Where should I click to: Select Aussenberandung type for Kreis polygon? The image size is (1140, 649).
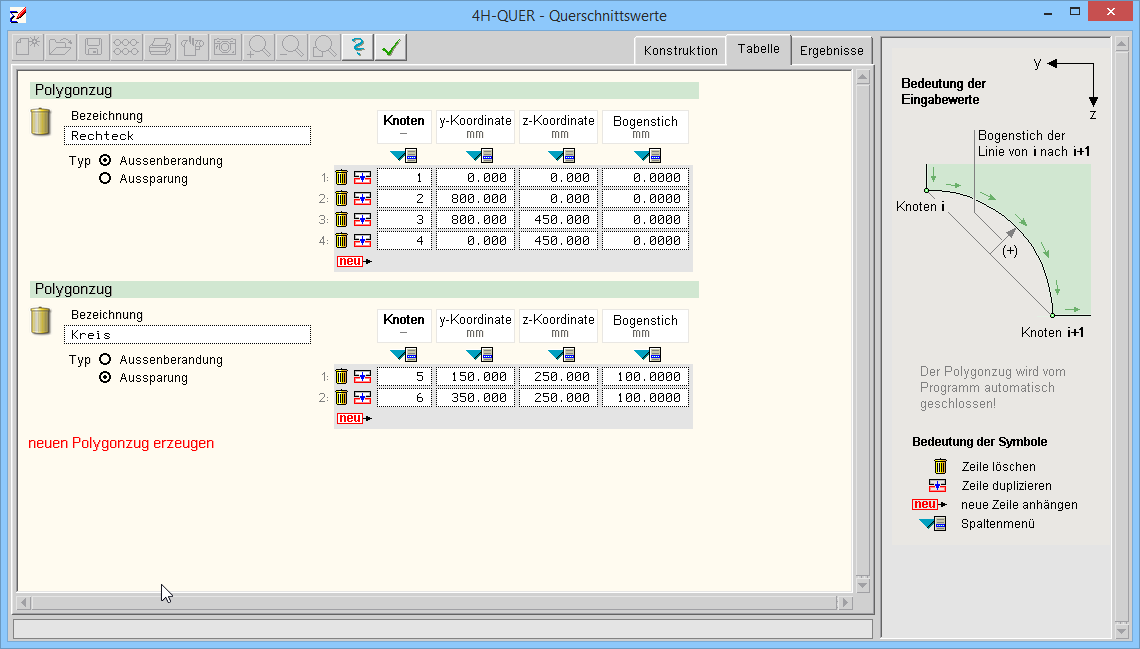(105, 360)
